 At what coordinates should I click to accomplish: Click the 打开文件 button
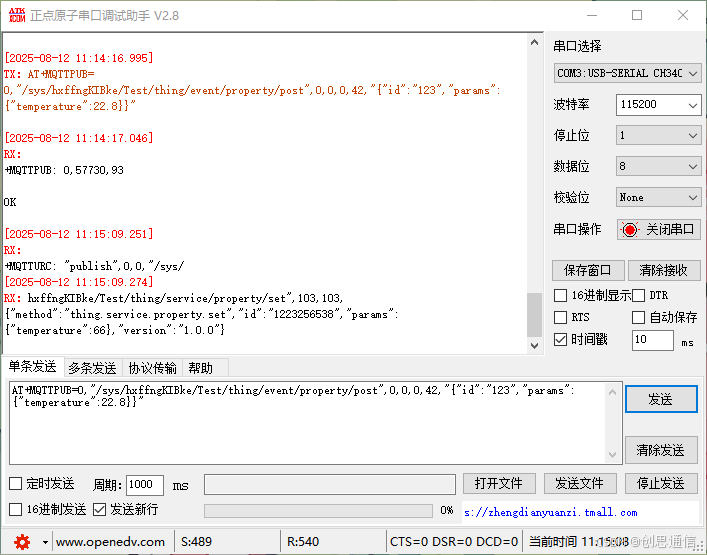coord(499,484)
